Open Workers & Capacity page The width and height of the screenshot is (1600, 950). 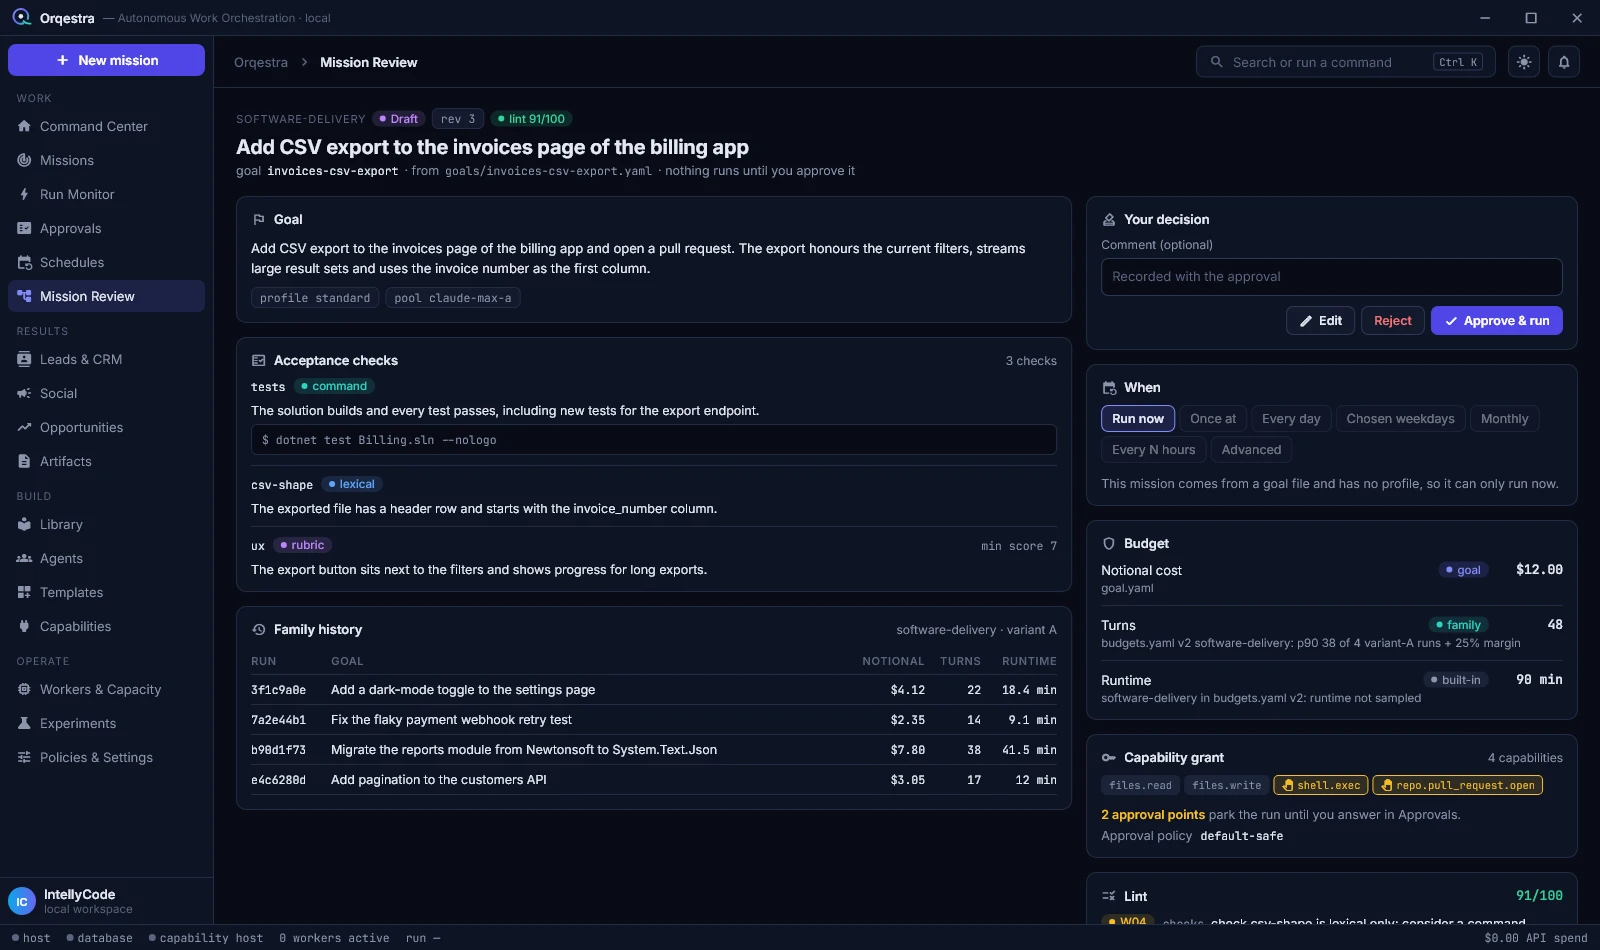point(106,689)
